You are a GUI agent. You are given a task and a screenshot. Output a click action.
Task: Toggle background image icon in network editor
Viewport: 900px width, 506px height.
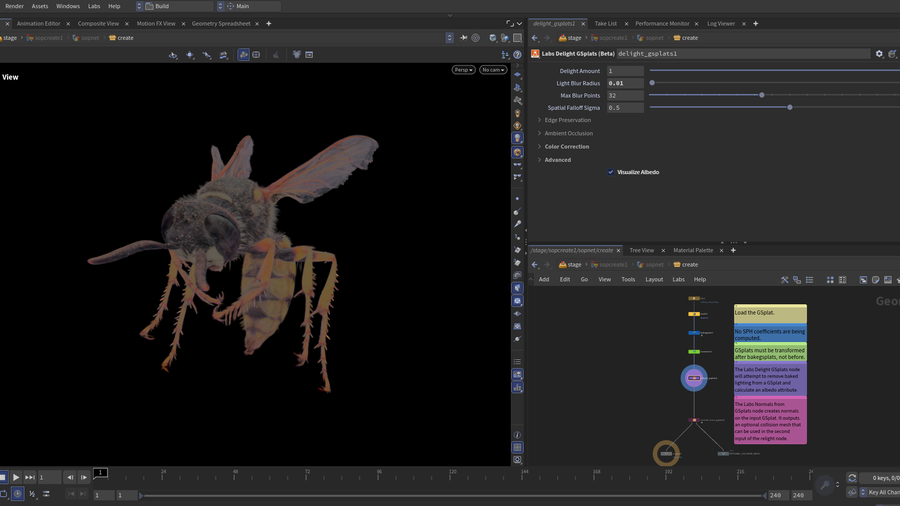(888, 279)
